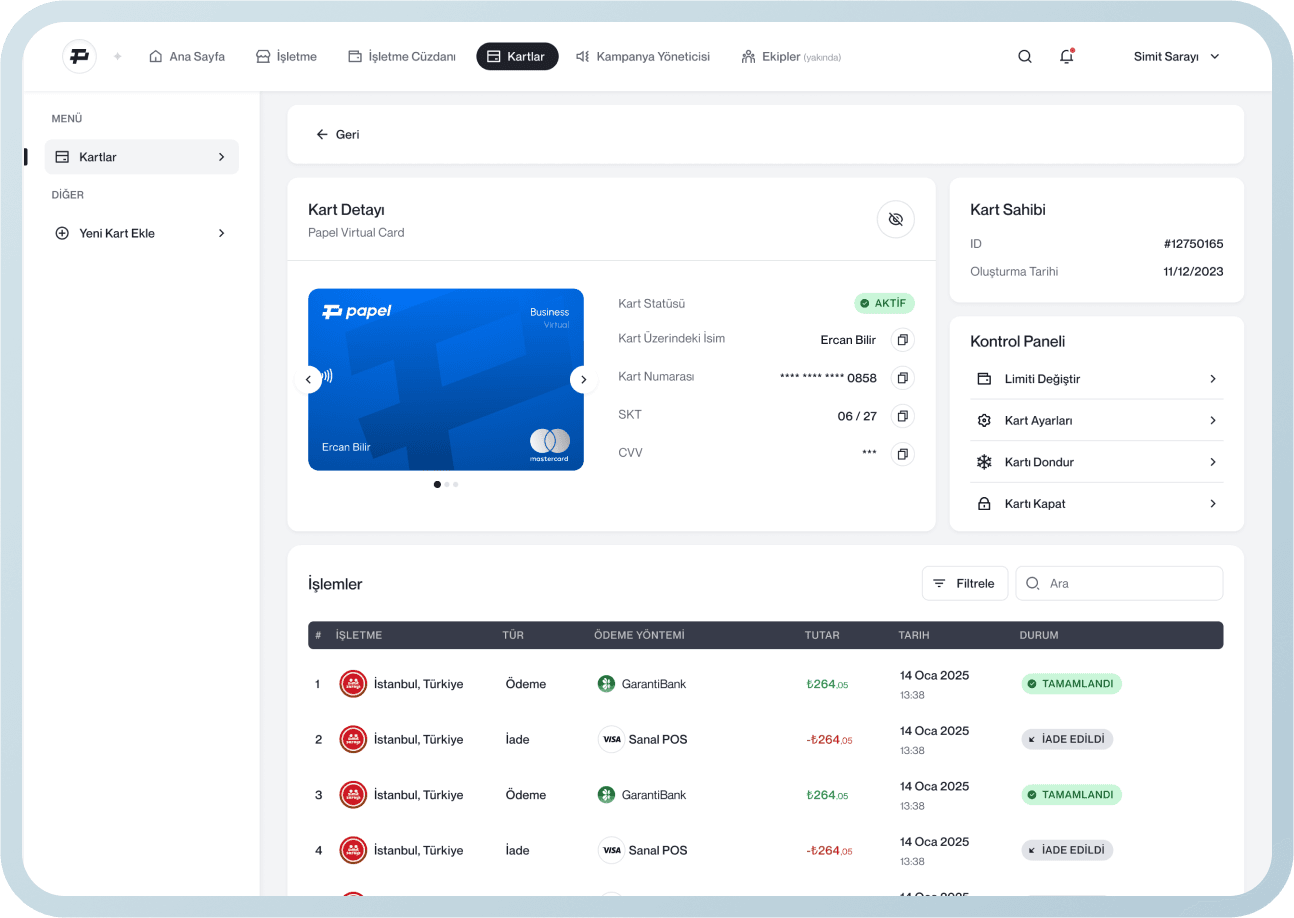Open Limiti Değiştir in Kontrol Paneli

tap(1097, 379)
